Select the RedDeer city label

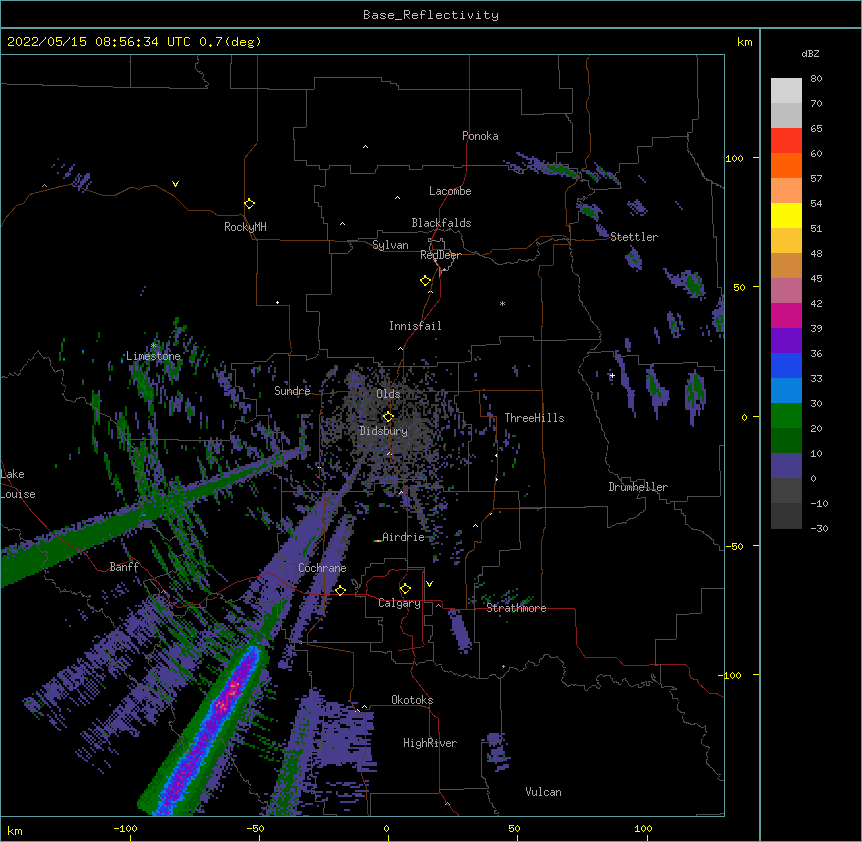[440, 255]
